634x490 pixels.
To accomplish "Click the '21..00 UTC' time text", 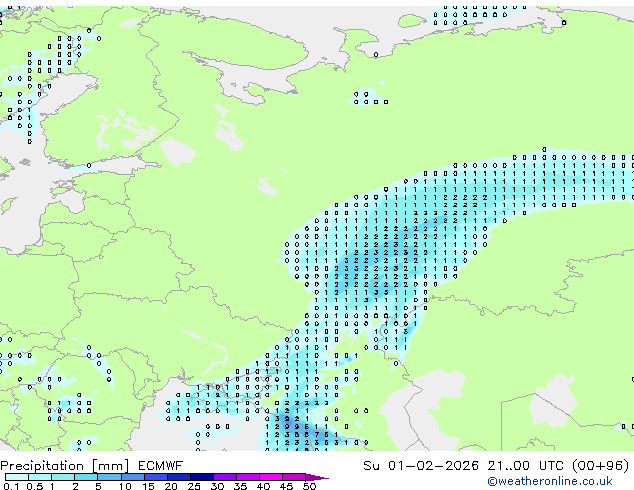I will tap(525, 466).
